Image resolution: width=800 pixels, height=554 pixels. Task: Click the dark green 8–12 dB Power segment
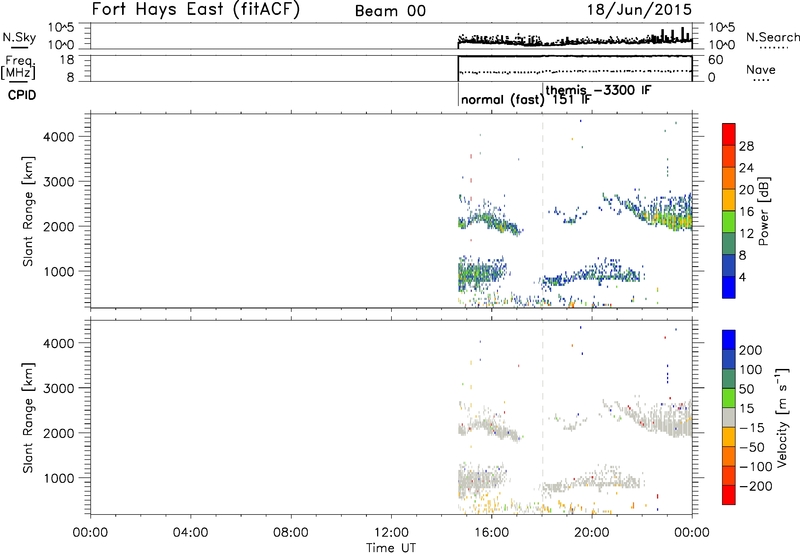click(729, 243)
